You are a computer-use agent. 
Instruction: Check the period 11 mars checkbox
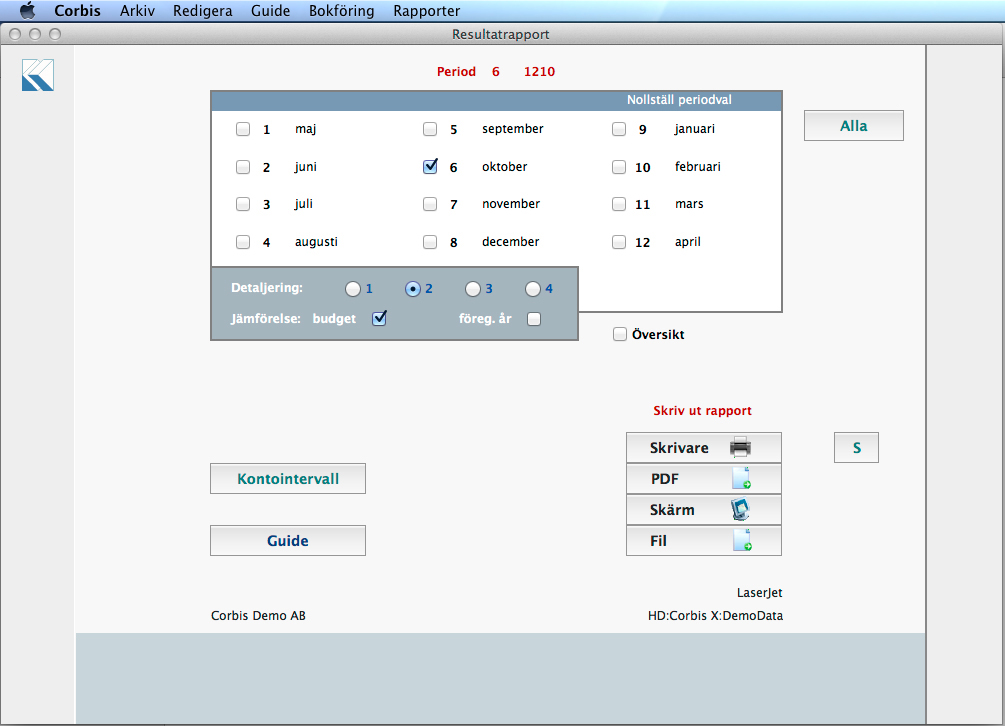(619, 204)
